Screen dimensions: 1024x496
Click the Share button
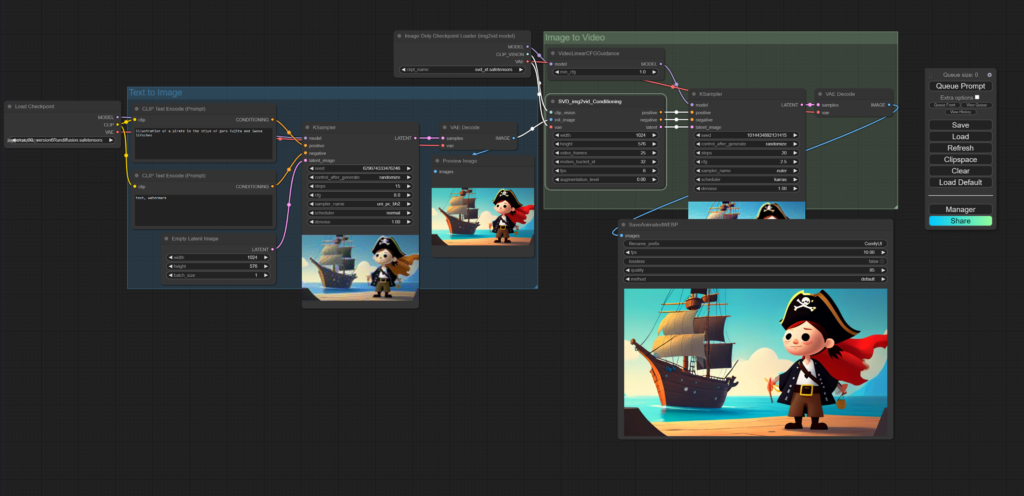click(x=960, y=221)
